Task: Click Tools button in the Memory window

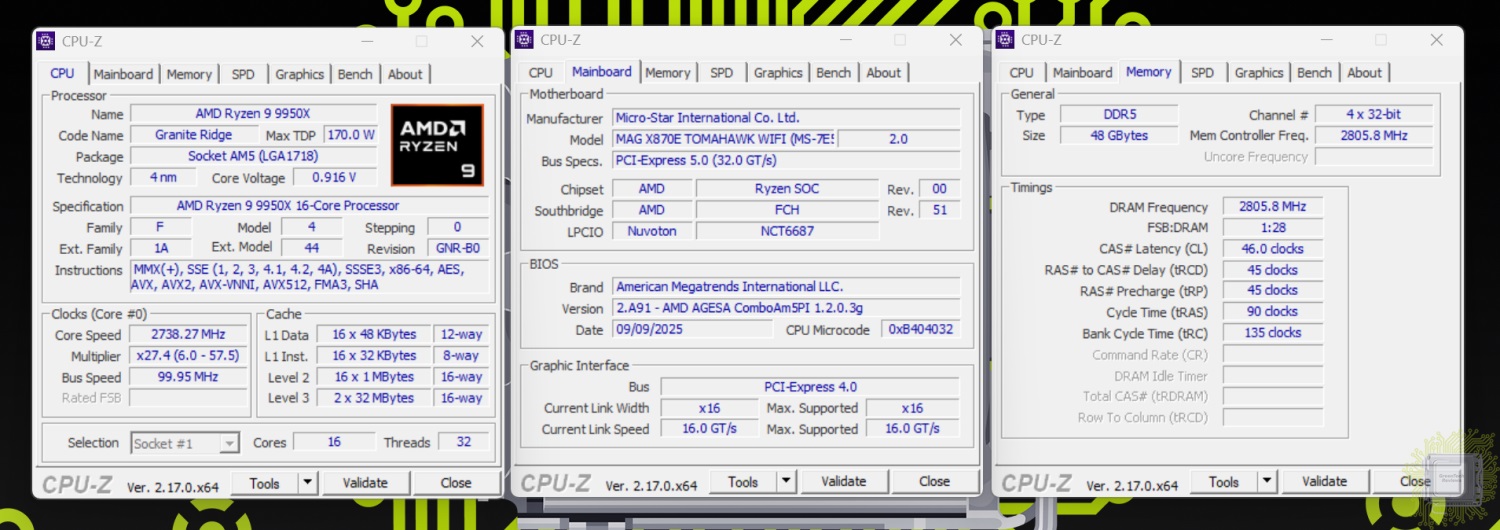Action: pos(1223,481)
